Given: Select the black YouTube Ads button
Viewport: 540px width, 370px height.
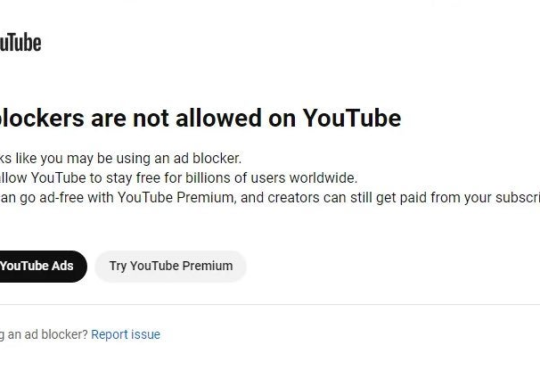Looking at the screenshot, I should 43,266.
